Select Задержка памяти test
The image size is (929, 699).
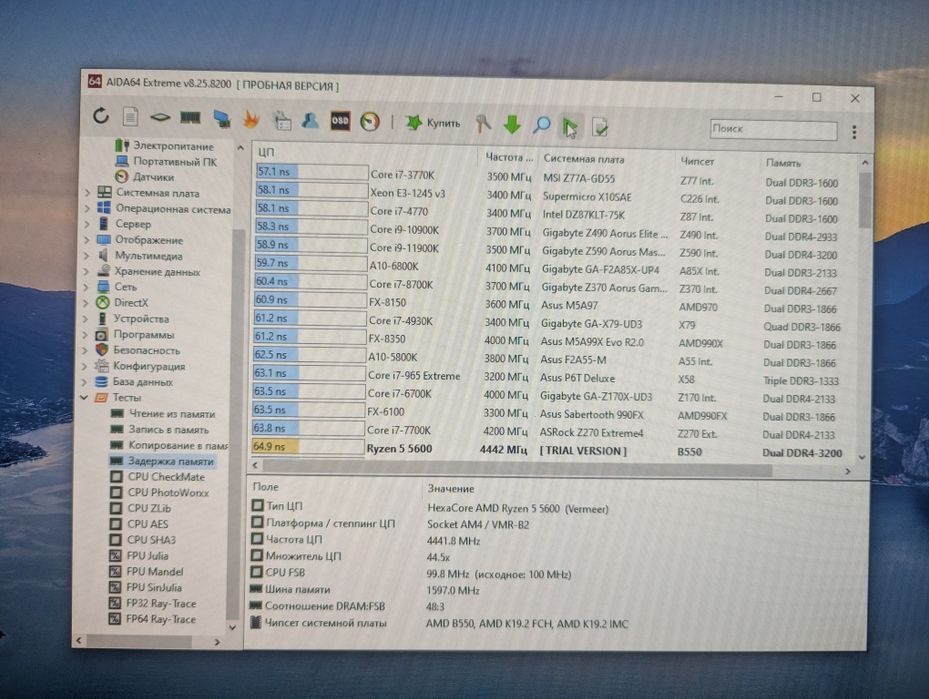click(x=162, y=461)
